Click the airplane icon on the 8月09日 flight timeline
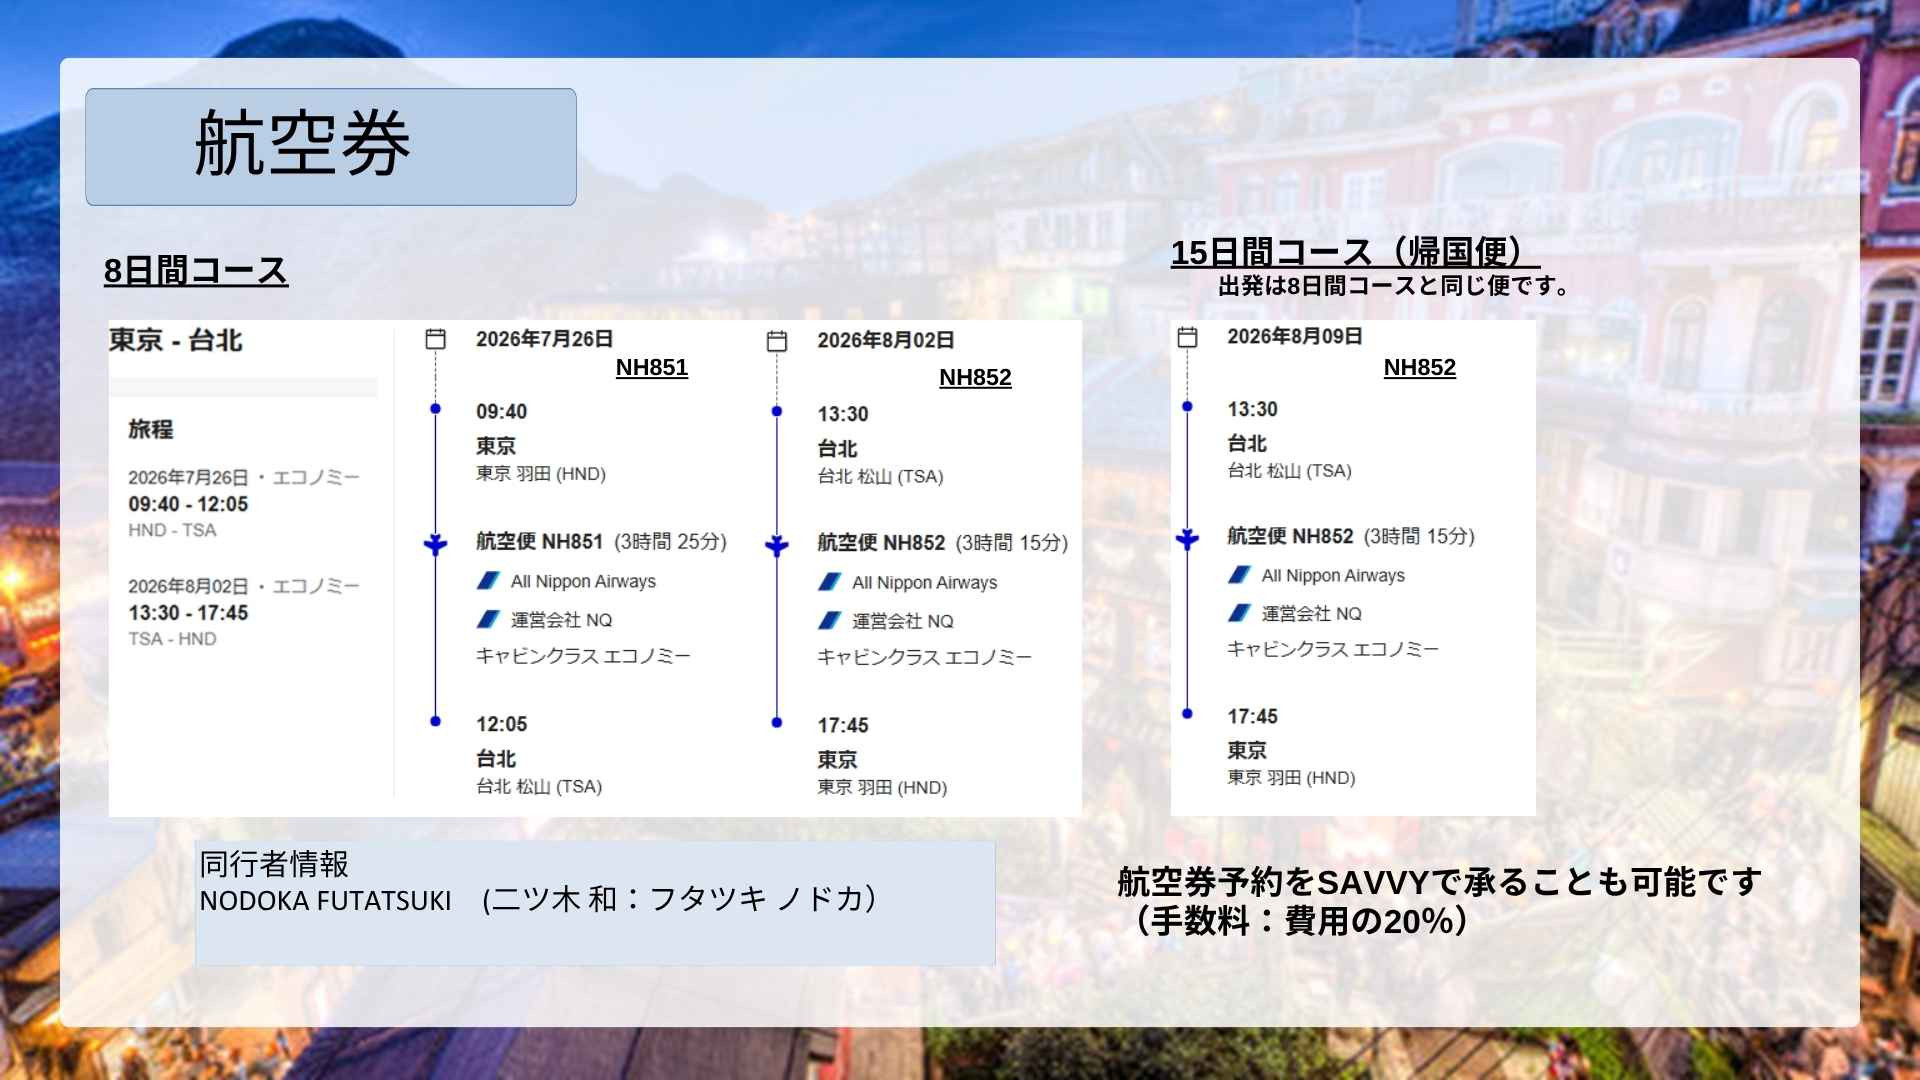The height and width of the screenshot is (1080, 1920). [1187, 539]
